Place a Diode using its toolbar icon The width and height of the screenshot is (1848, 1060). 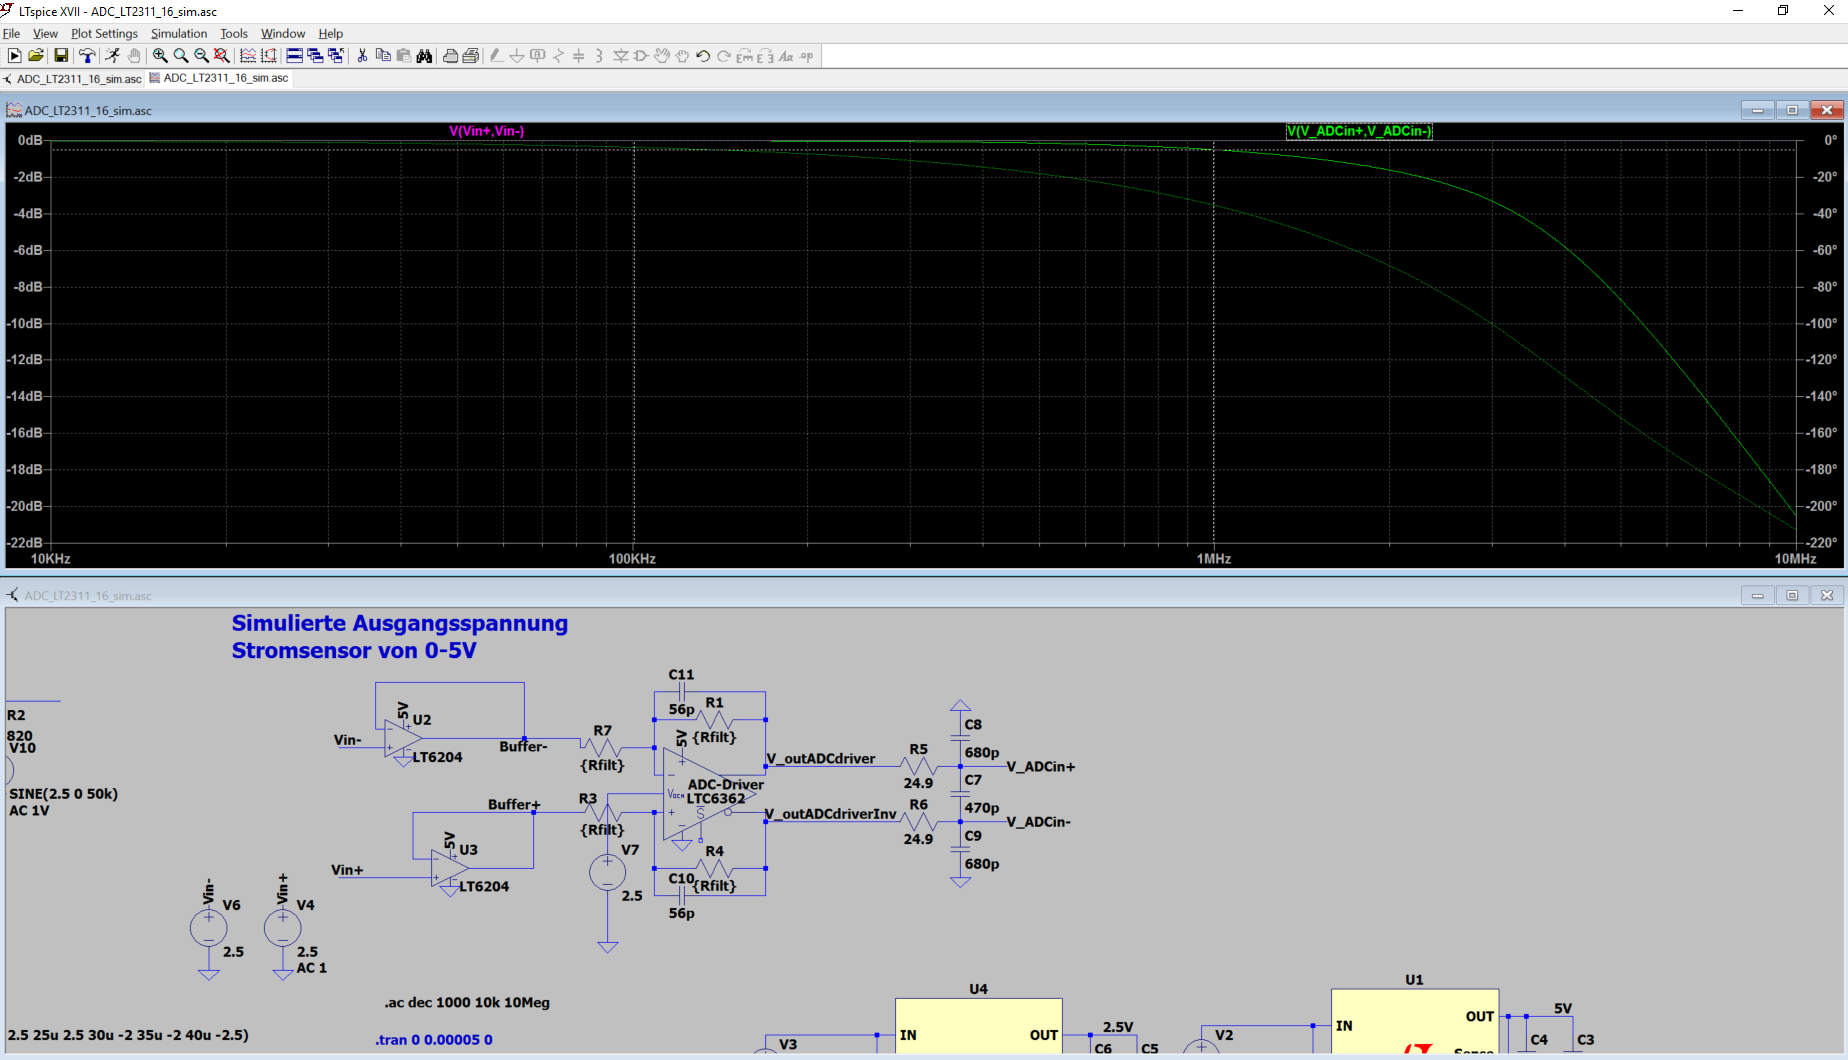(620, 56)
